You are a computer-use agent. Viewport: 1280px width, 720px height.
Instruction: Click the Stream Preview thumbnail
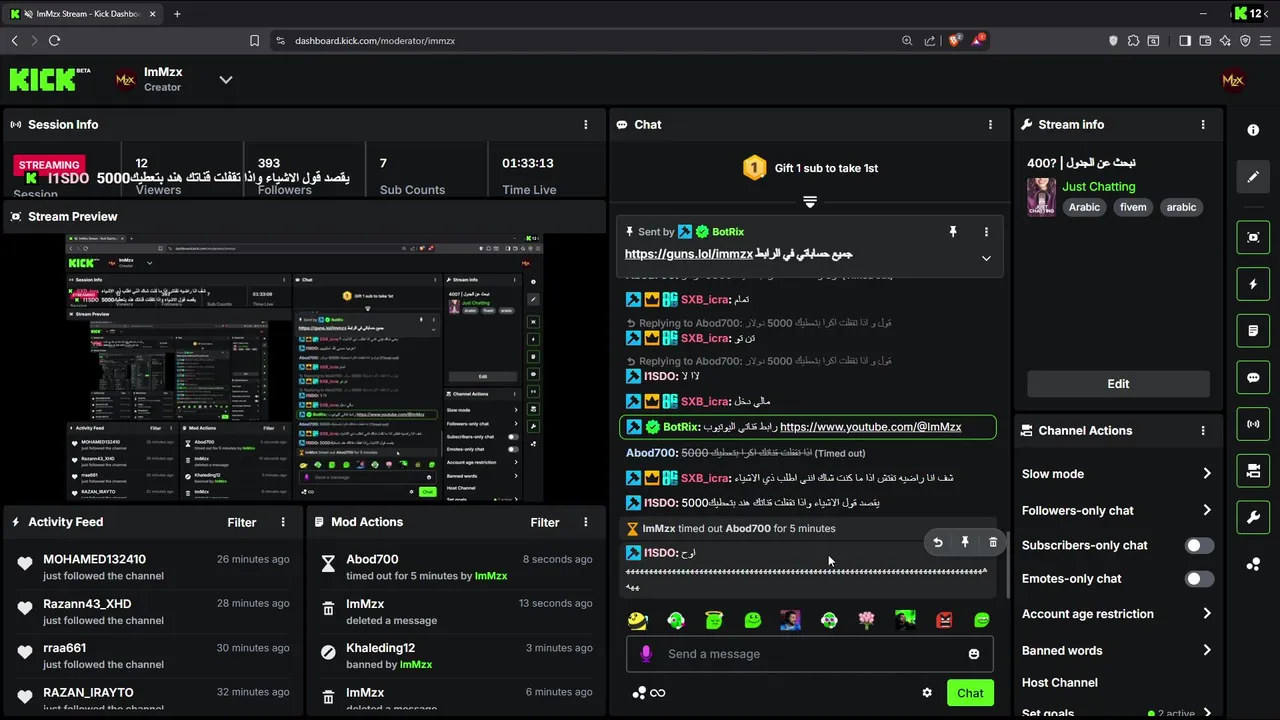tap(305, 368)
